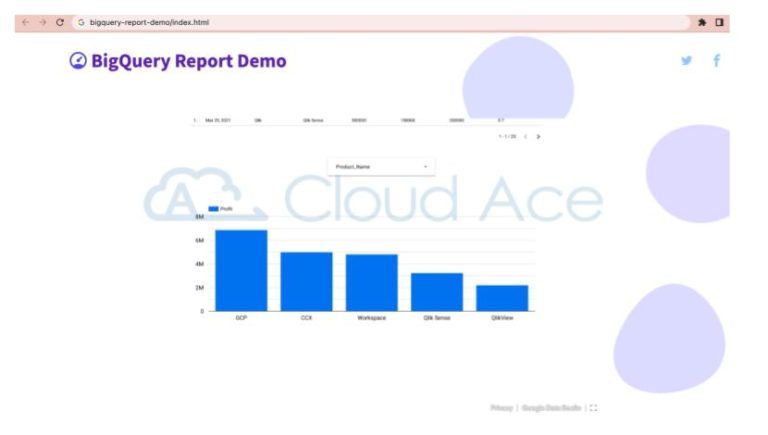This screenshot has width=768, height=435.
Task: Click the address bar showing bigquery-report-demo/index.html
Action: pyautogui.click(x=382, y=22)
